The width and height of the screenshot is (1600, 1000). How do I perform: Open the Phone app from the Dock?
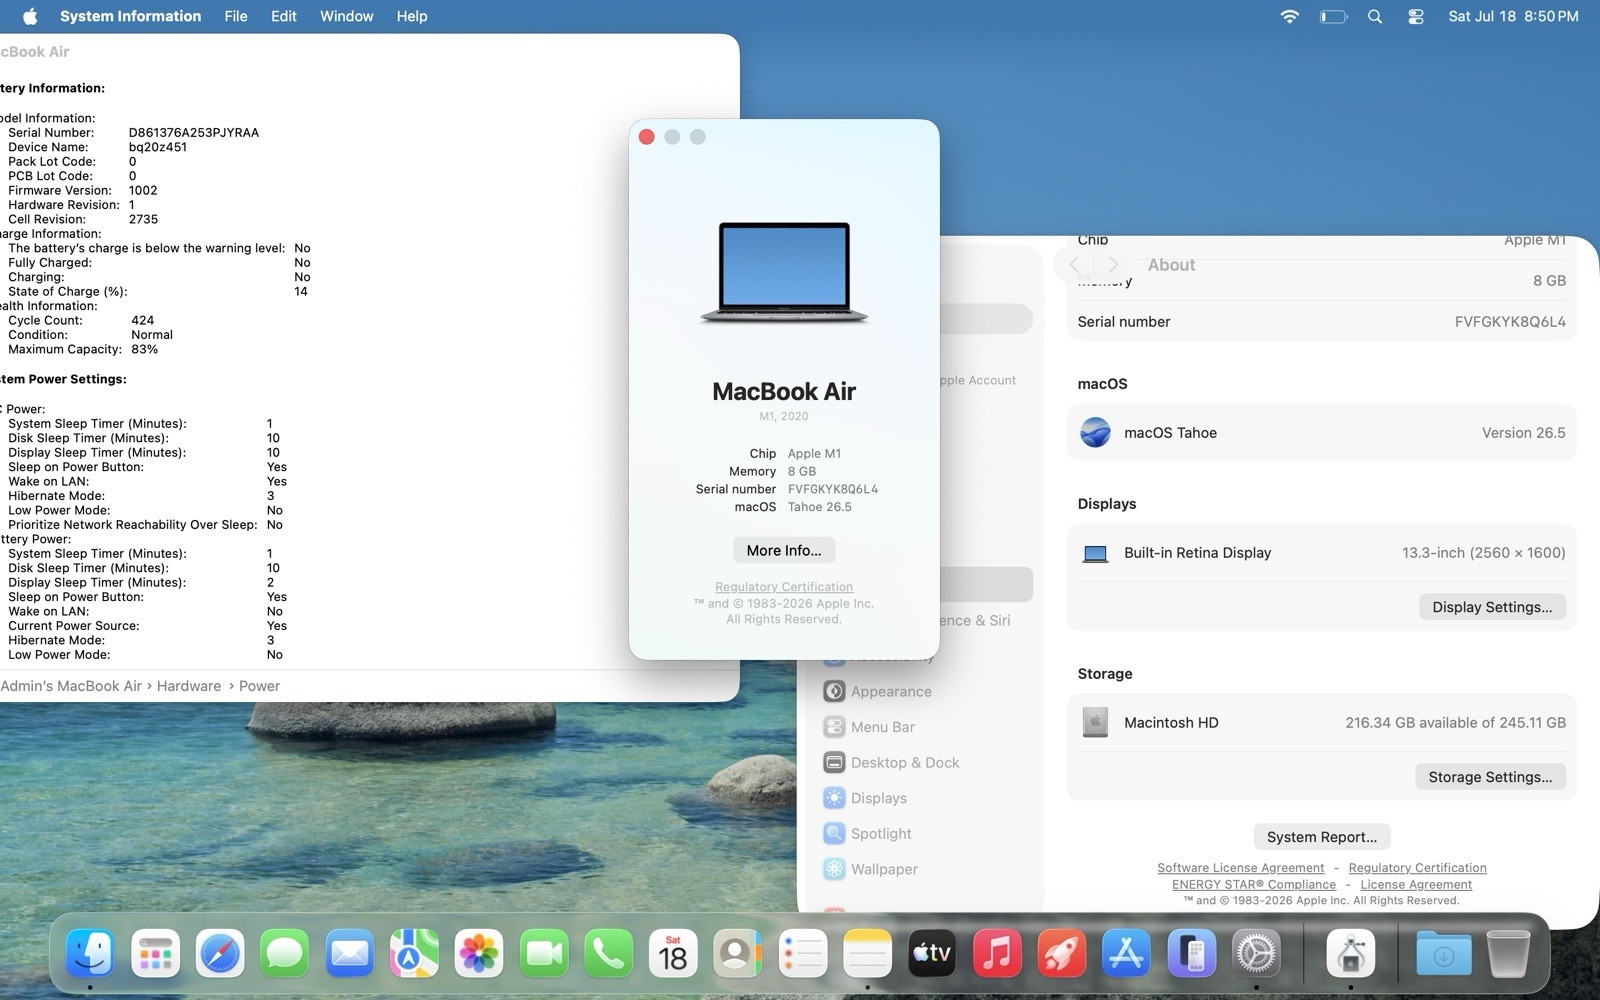(608, 953)
